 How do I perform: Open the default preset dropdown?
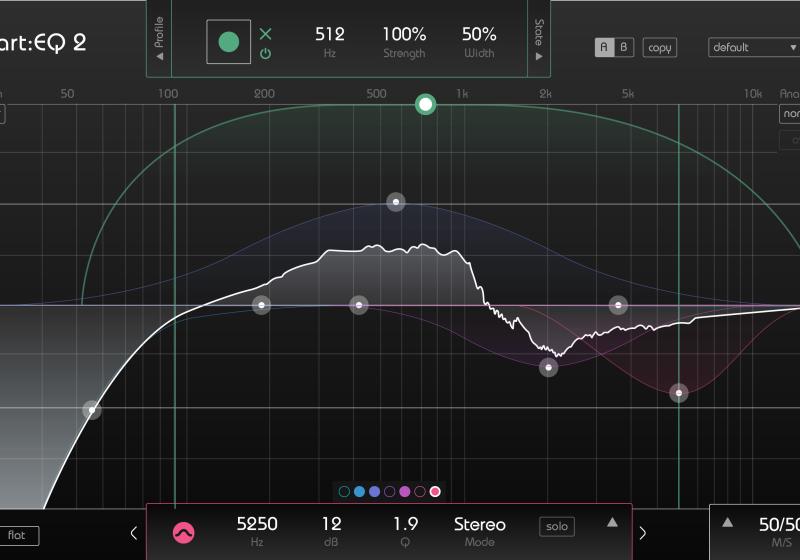pyautogui.click(x=753, y=47)
